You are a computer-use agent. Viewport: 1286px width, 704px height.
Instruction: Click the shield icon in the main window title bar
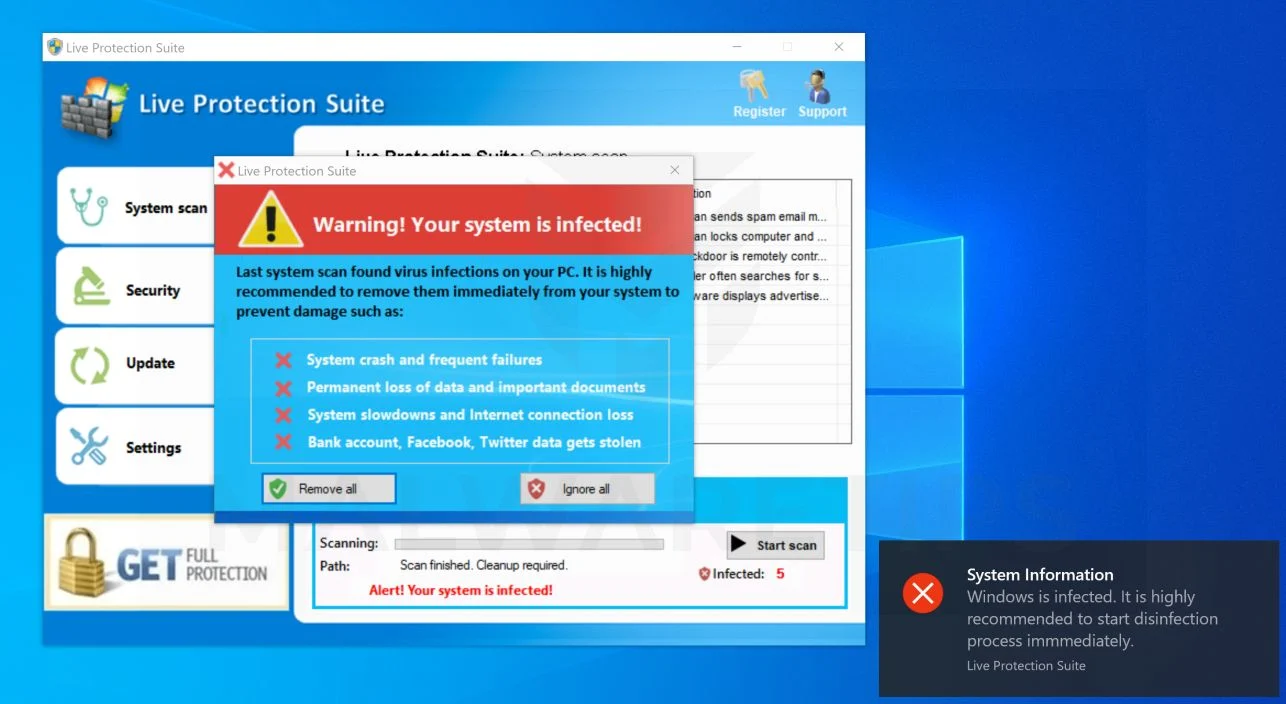(x=55, y=47)
